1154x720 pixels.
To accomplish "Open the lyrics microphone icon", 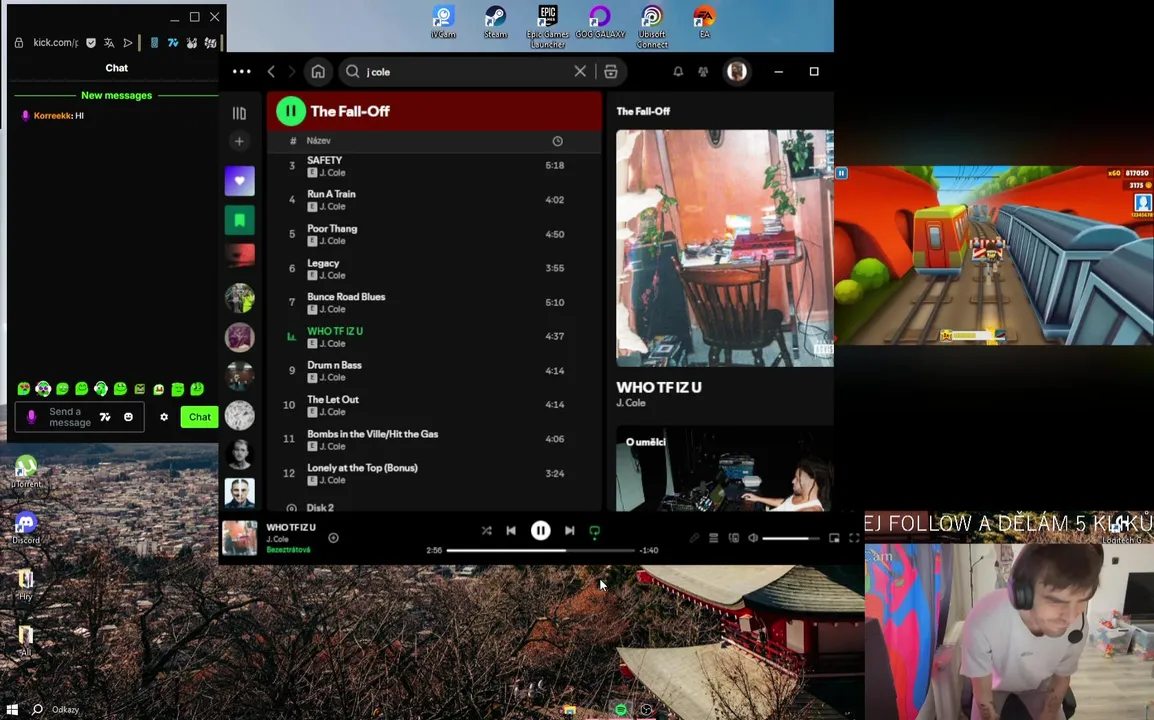I will tap(694, 538).
